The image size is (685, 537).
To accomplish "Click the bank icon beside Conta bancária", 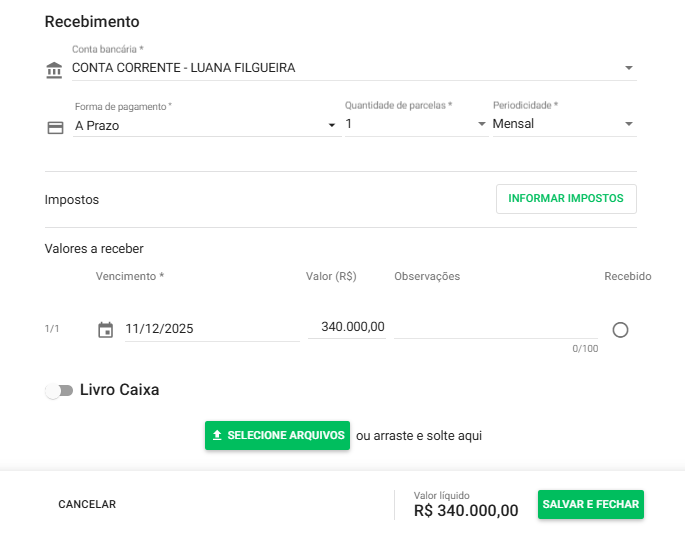I will [54, 70].
